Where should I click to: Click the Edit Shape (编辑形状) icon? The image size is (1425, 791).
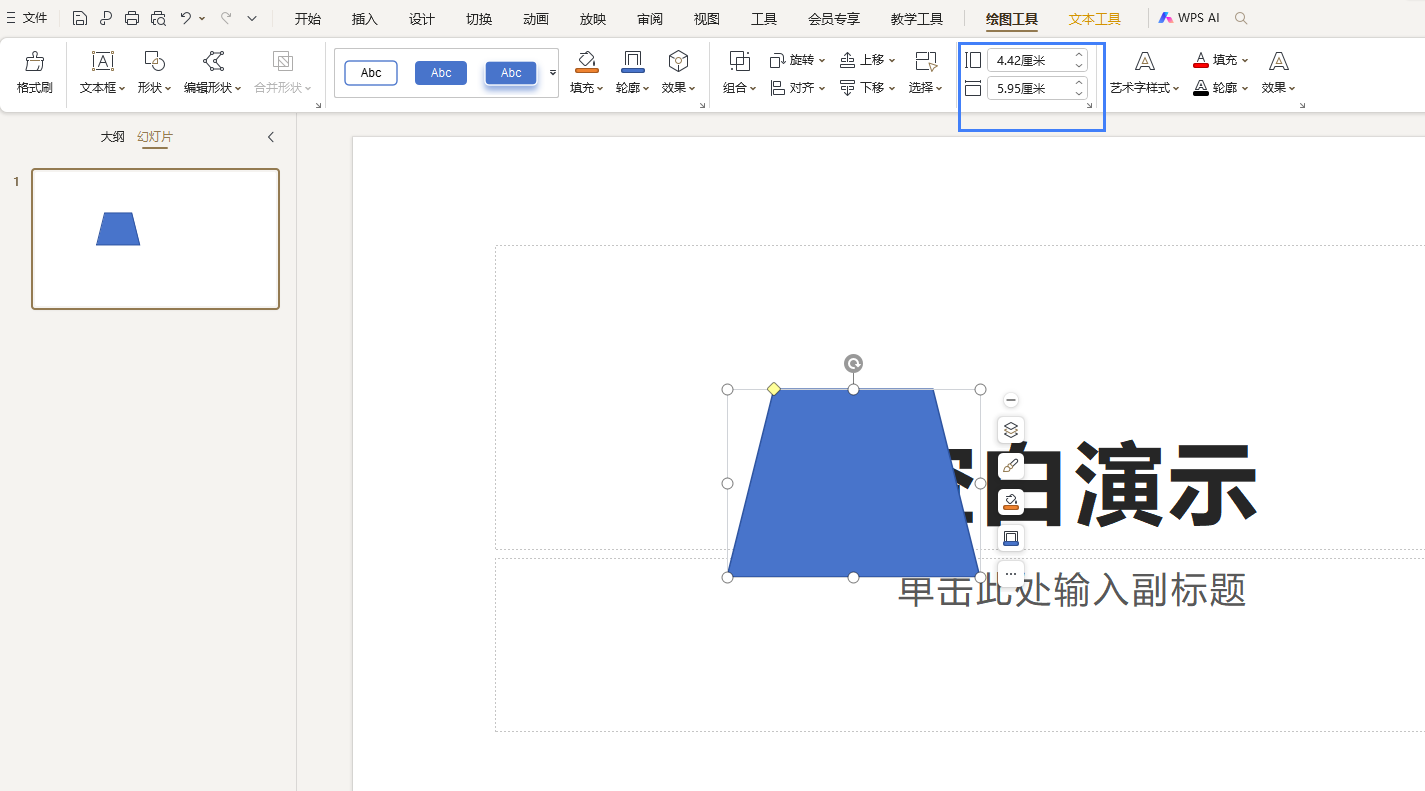coord(213,61)
